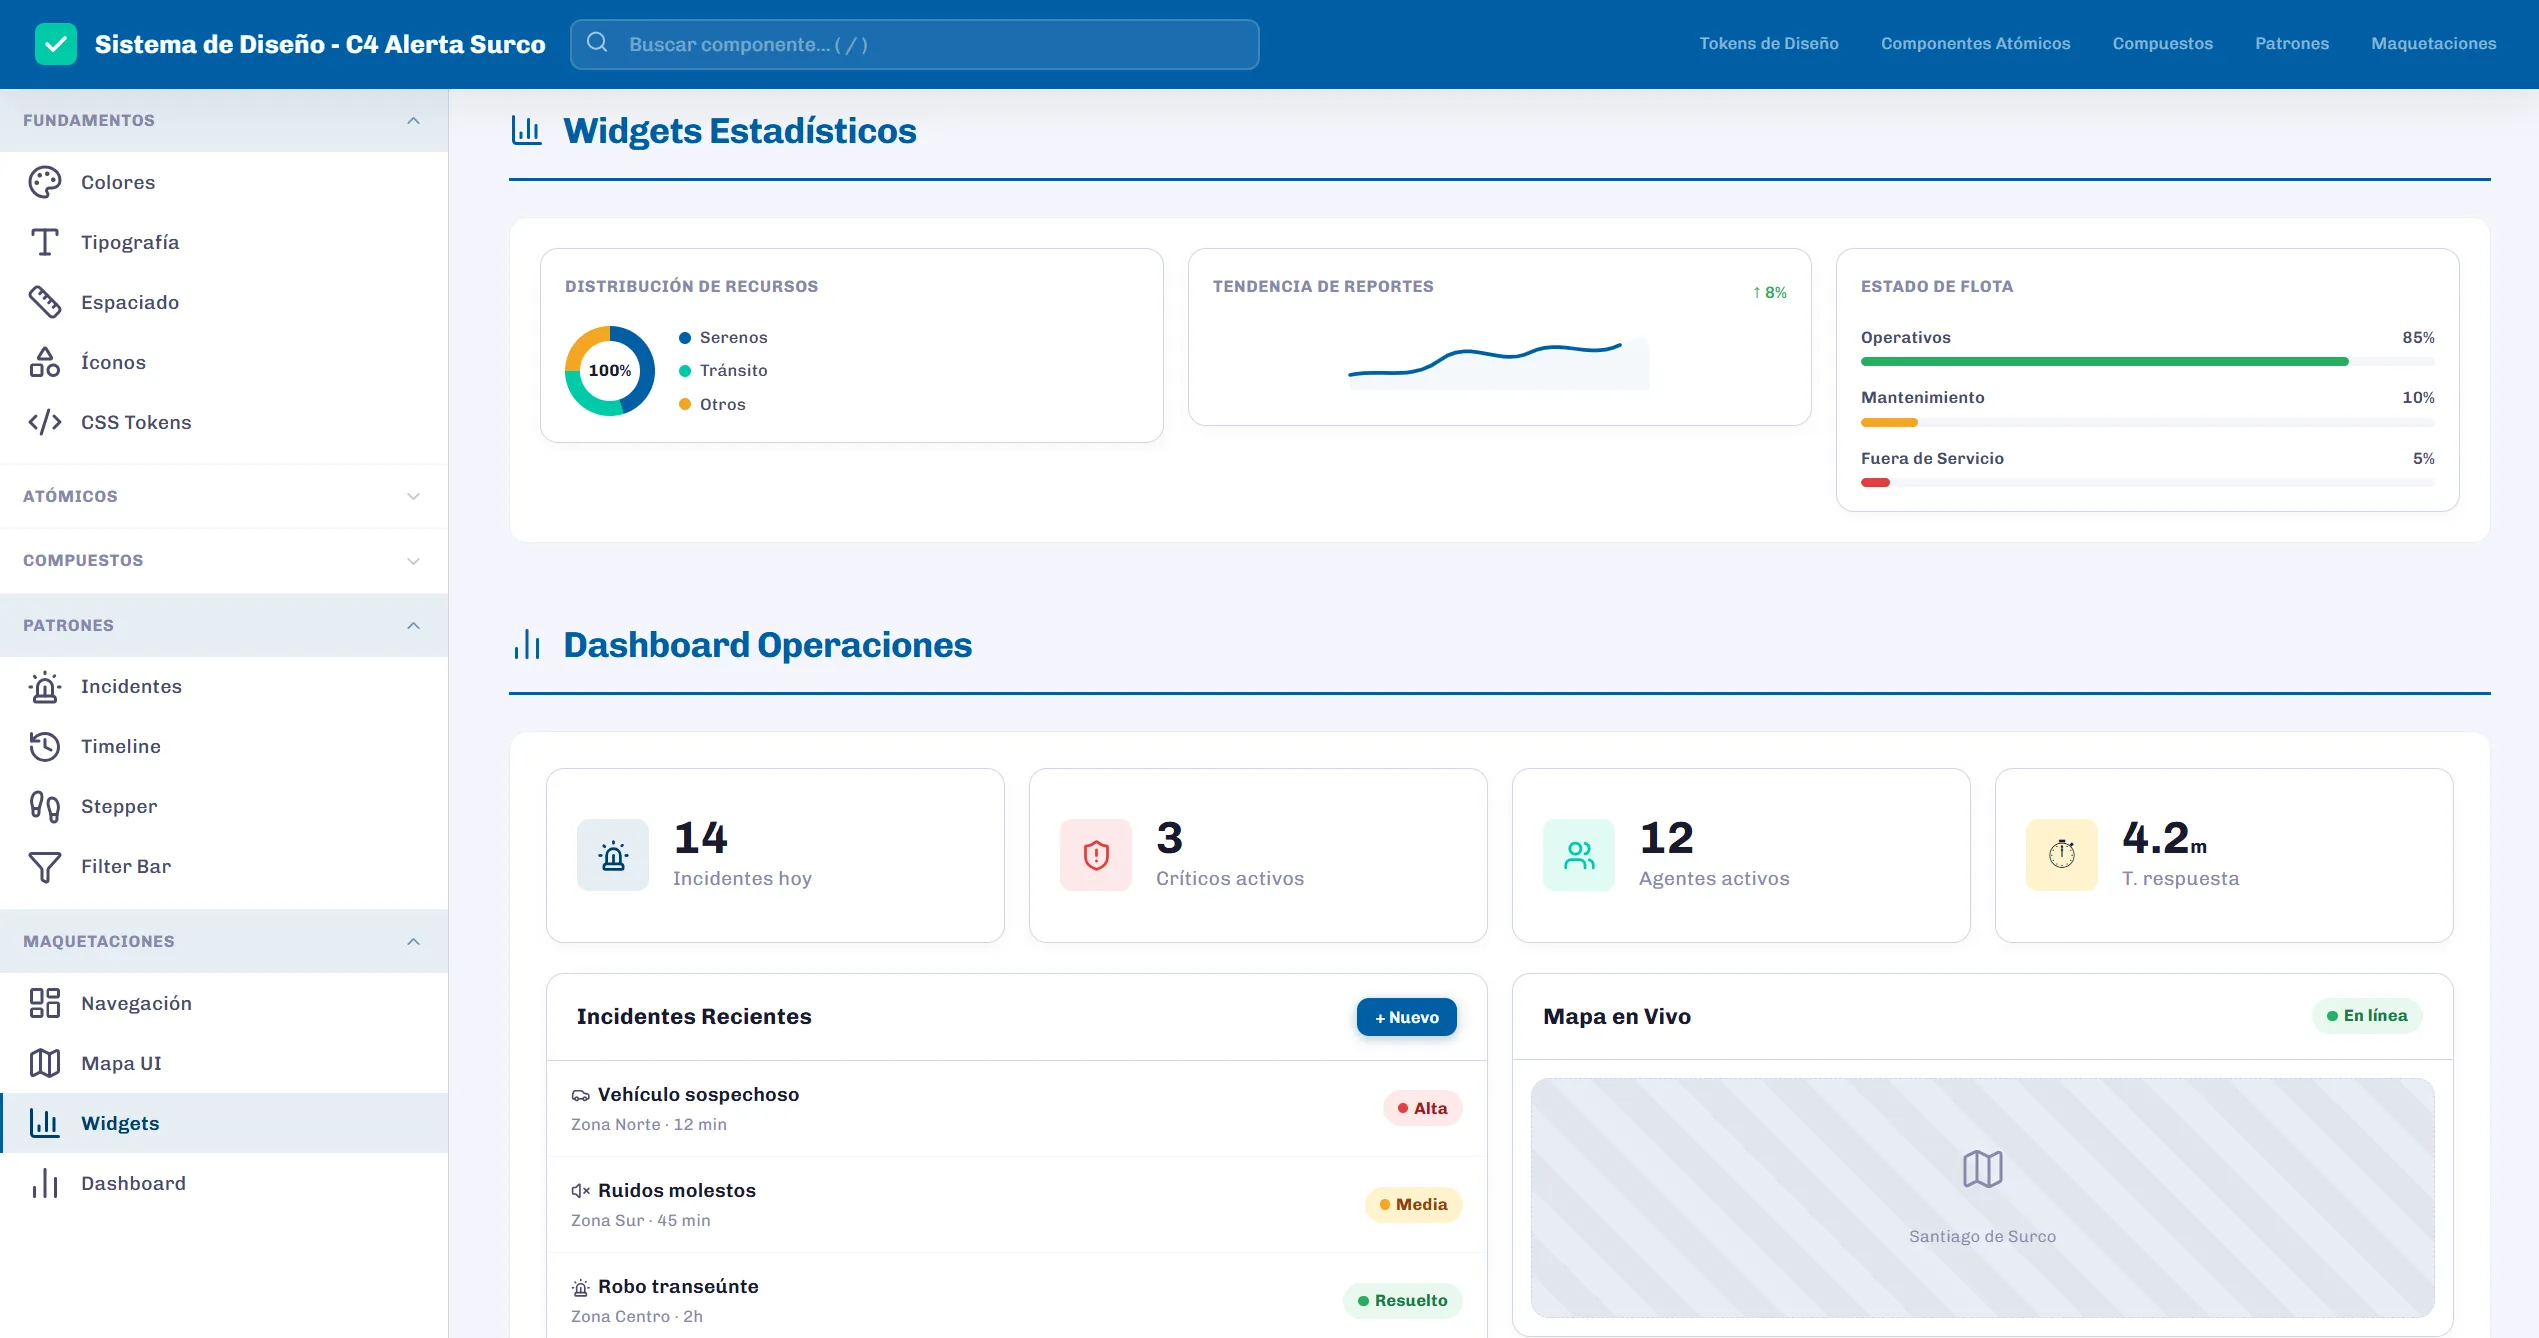Click the Zona Norte · 12 min text

point(649,1124)
